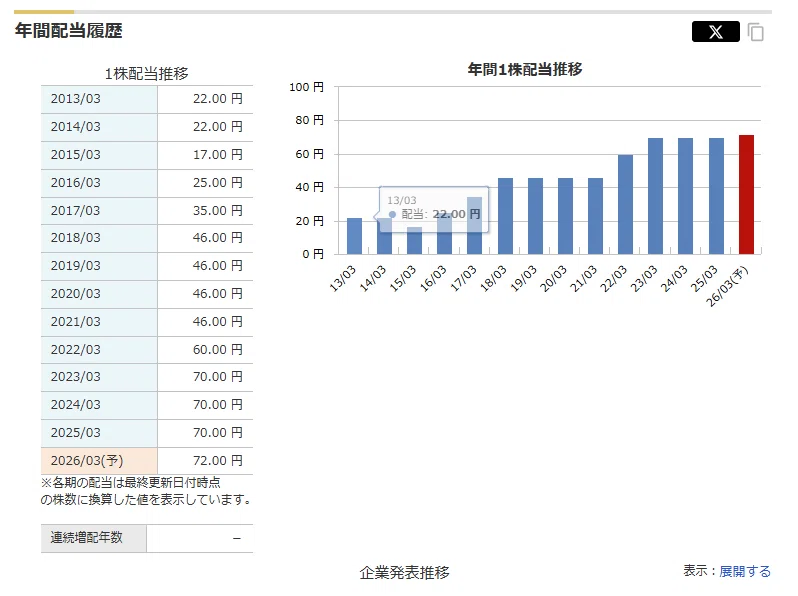The image size is (798, 596).
Task: Click the 18/03 chart bar
Action: (505, 216)
